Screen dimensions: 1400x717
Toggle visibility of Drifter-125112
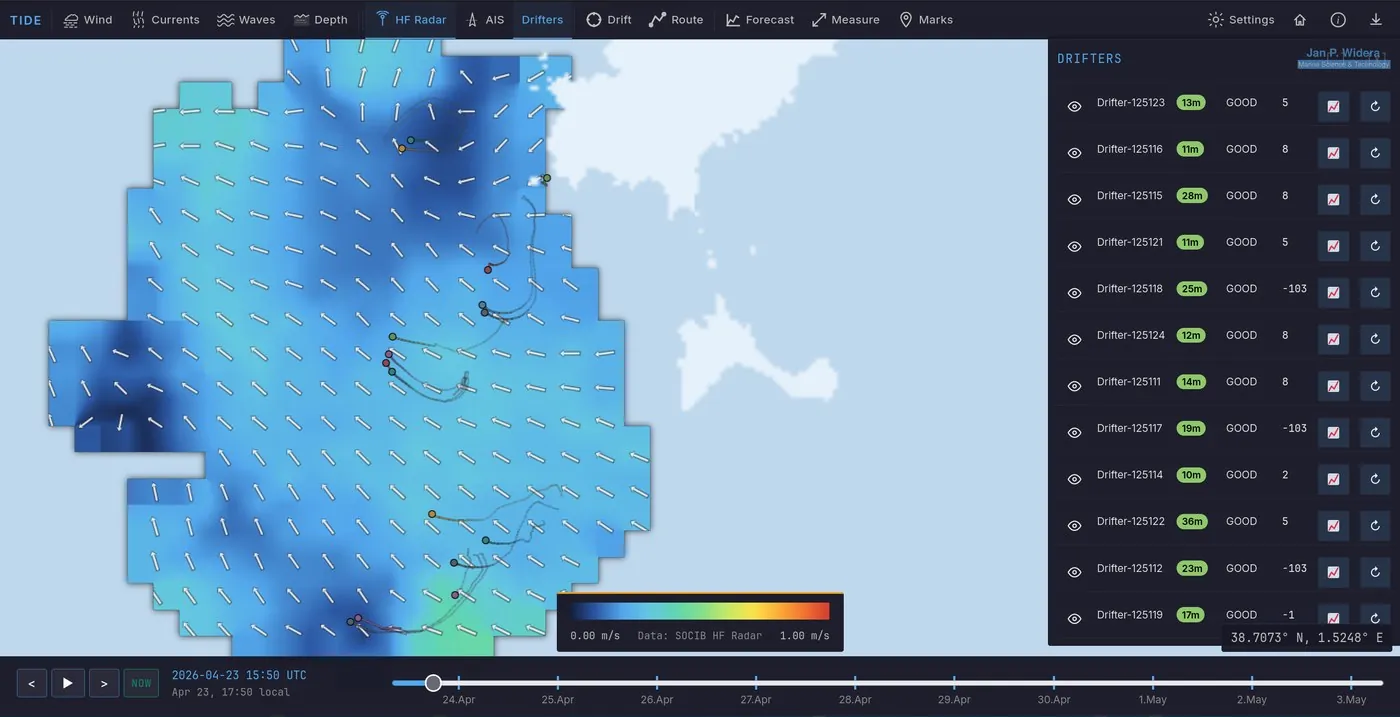point(1074,572)
